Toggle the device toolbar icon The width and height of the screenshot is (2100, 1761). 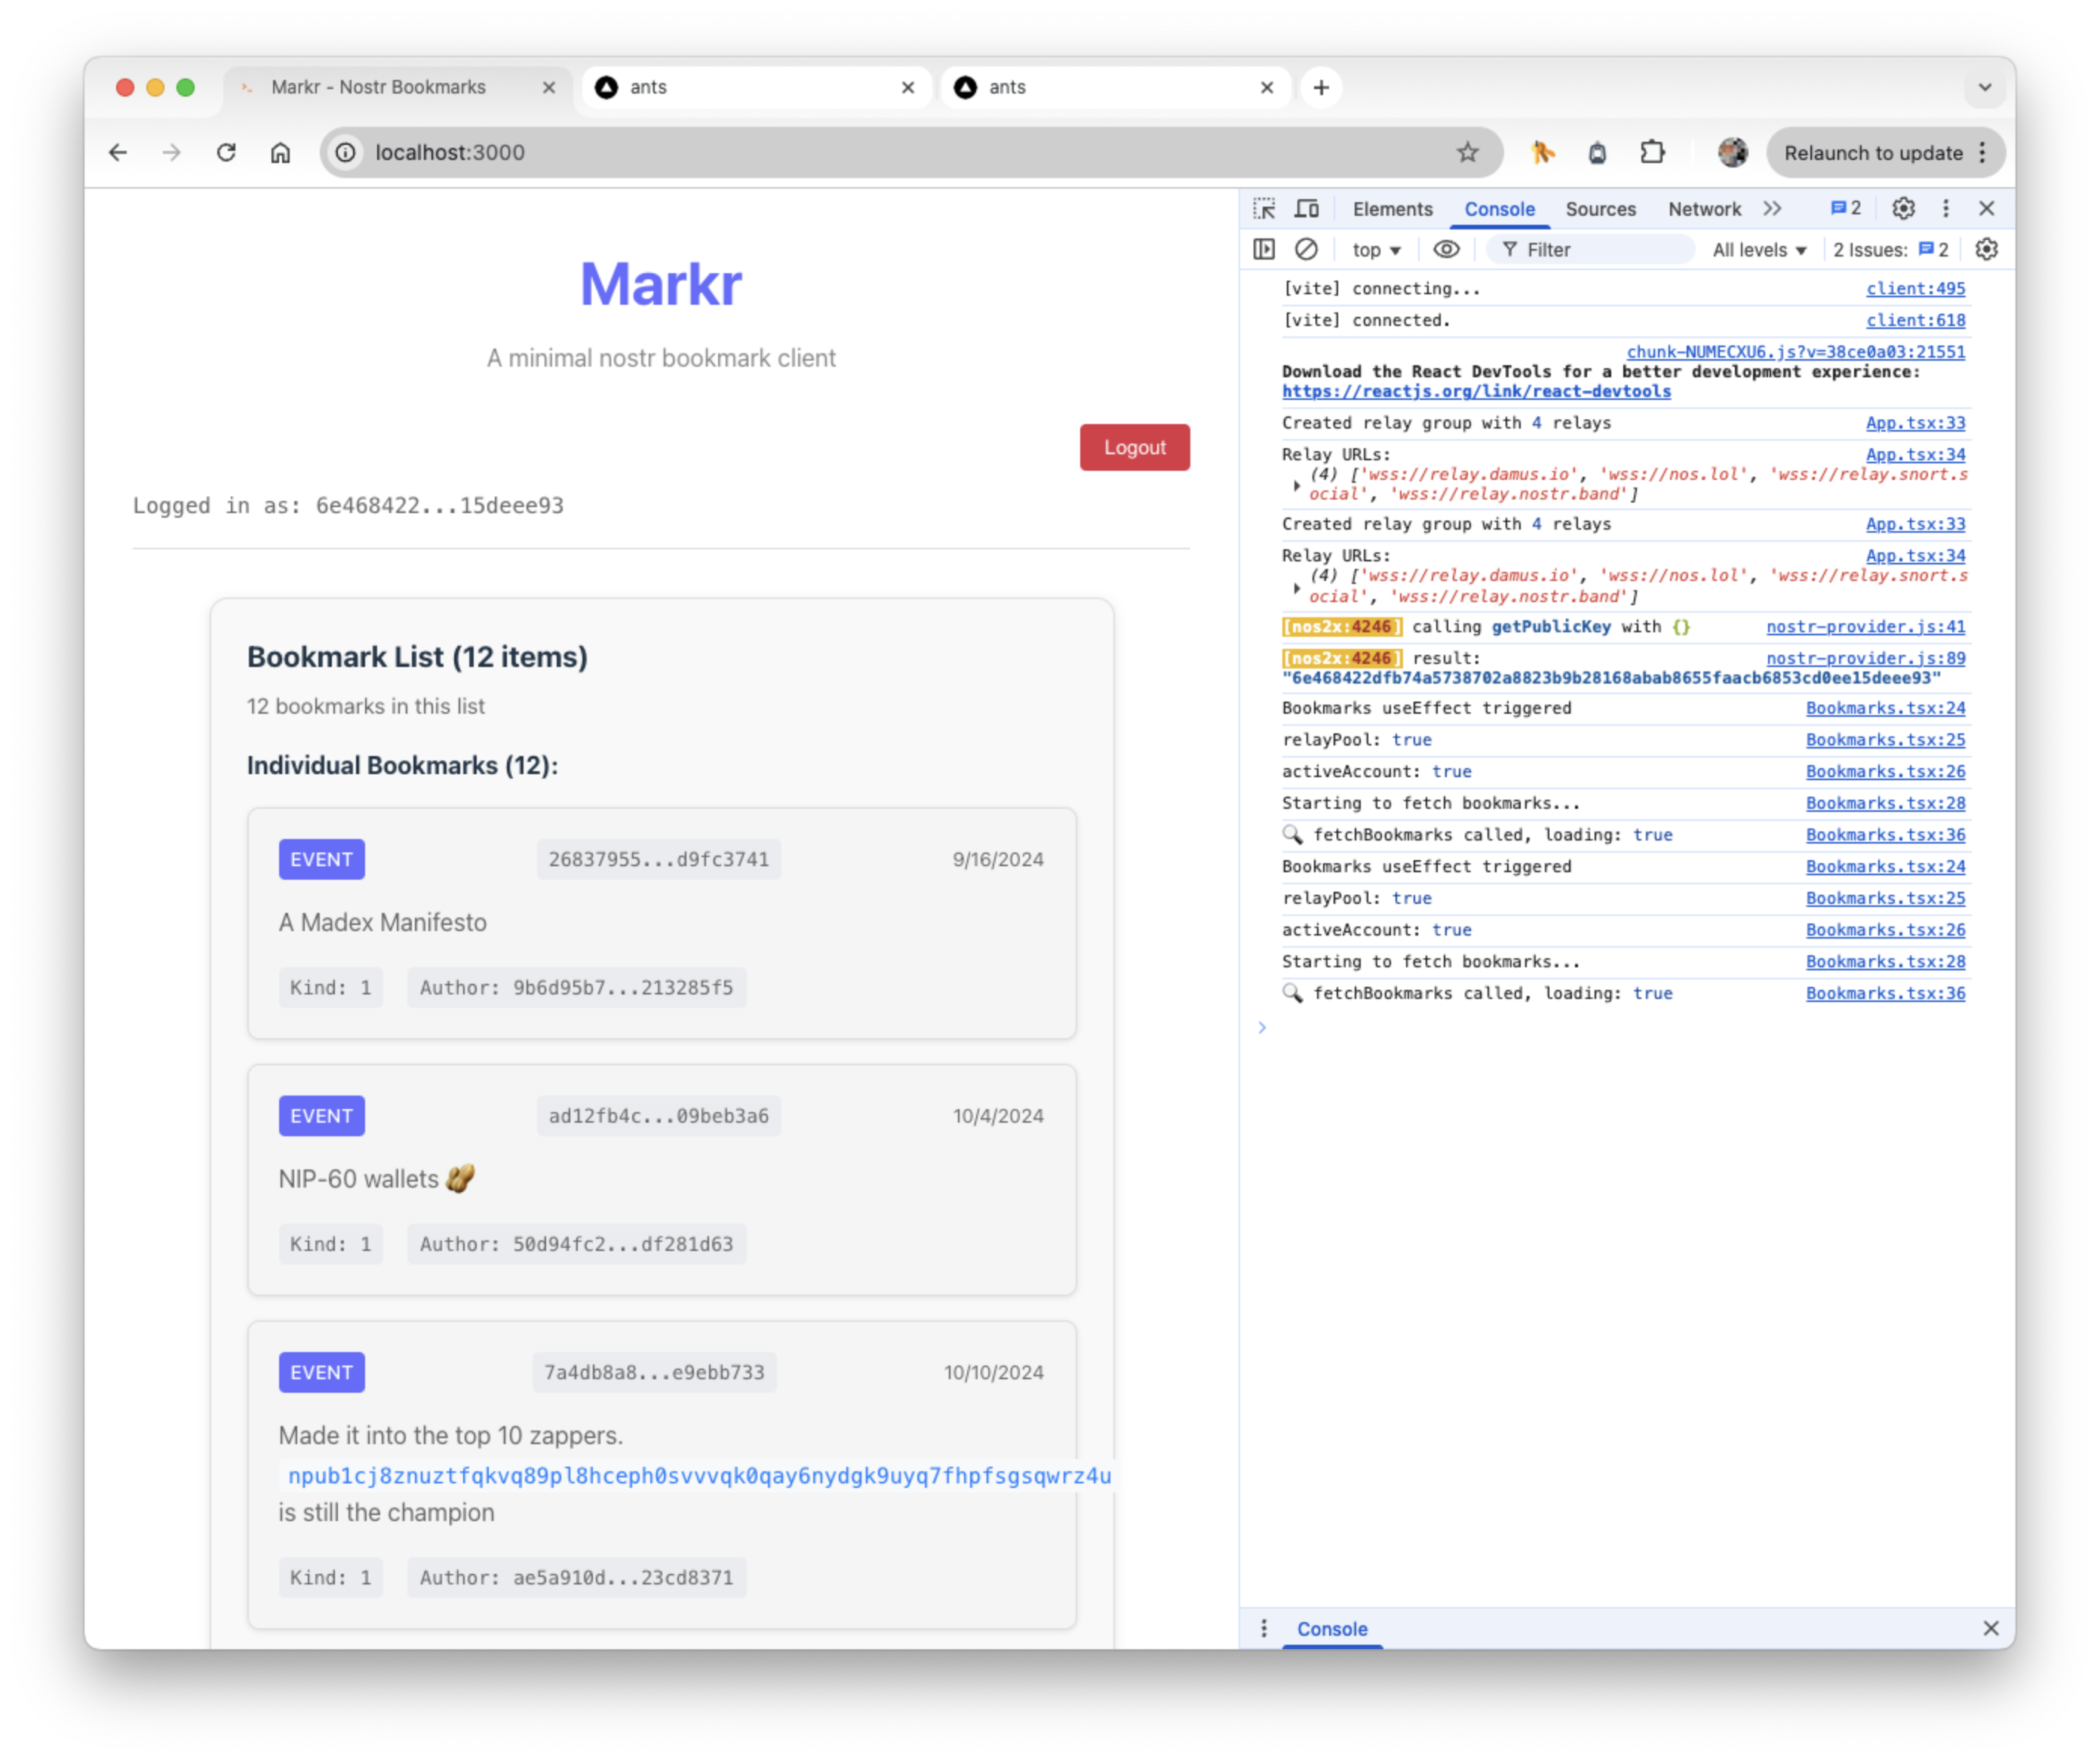point(1306,208)
